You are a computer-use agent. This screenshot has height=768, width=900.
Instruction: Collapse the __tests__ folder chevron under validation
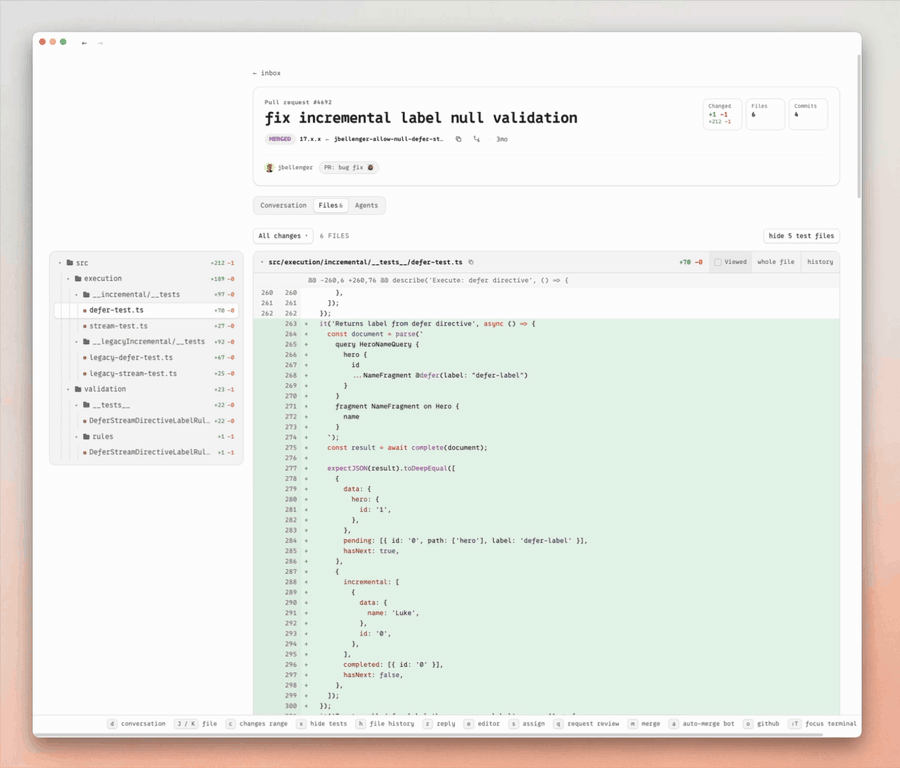pyautogui.click(x=76, y=405)
